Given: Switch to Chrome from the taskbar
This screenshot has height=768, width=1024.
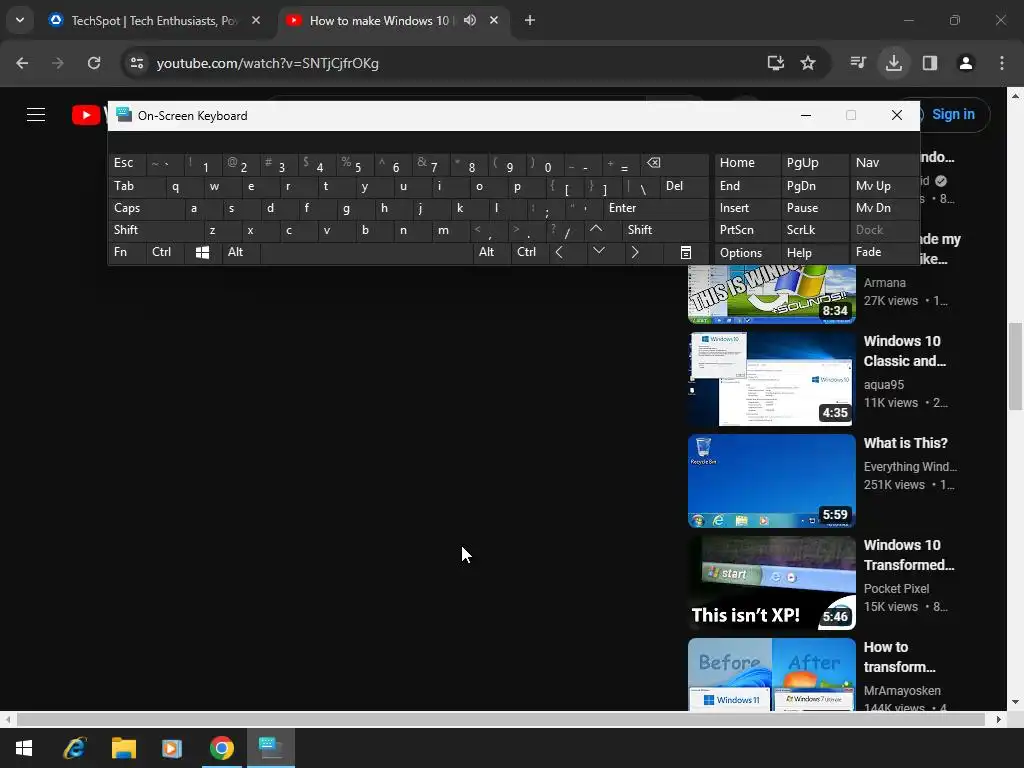Looking at the screenshot, I should coord(221,748).
